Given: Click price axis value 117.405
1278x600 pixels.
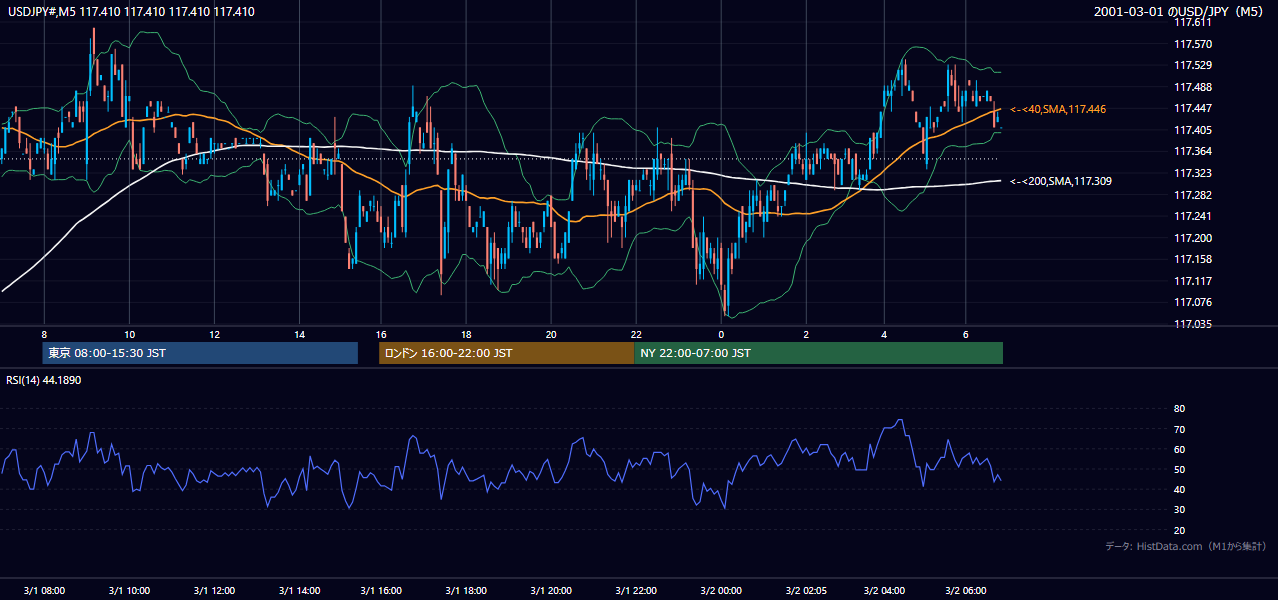Looking at the screenshot, I should [1192, 130].
